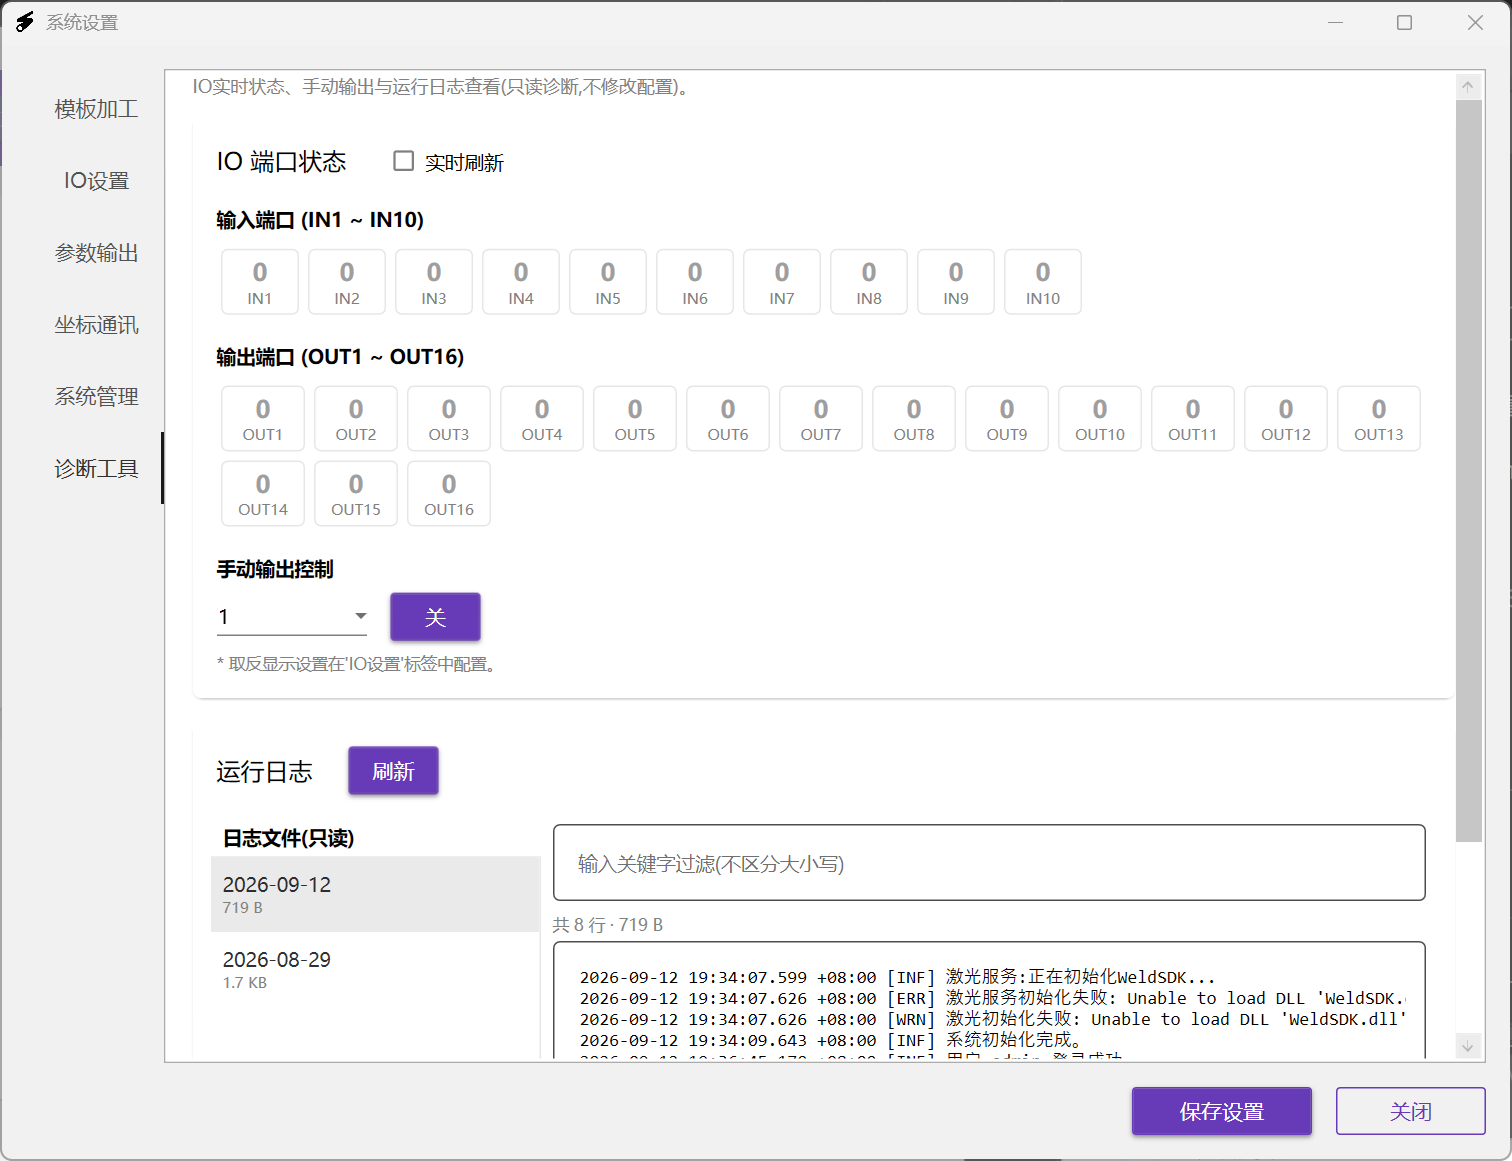Open the IO设置 tab
The width and height of the screenshot is (1512, 1161).
pos(96,181)
